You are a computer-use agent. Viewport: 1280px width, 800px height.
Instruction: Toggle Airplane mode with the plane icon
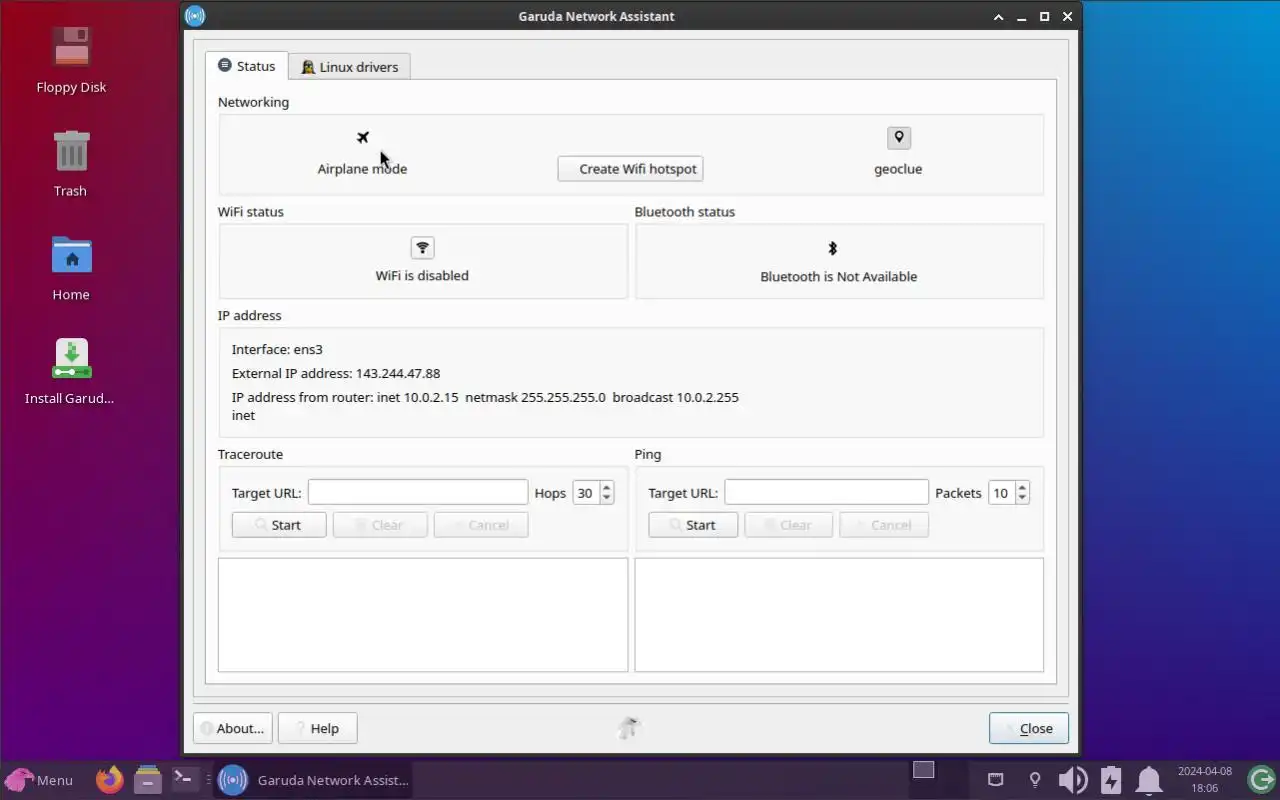[363, 137]
